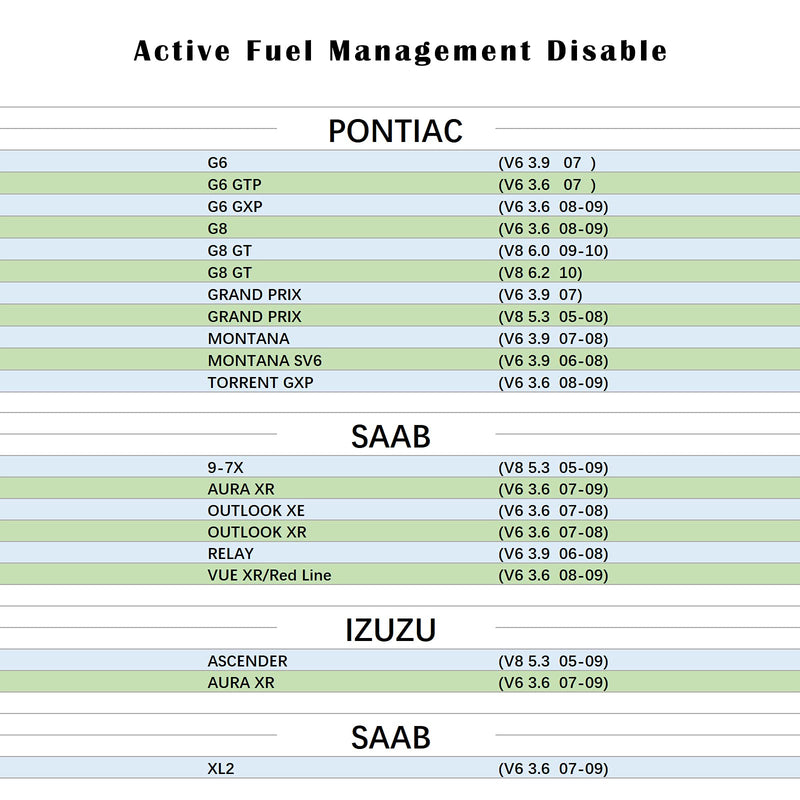Viewport: 800px width, 800px height.
Task: Select the 'TORRENT GXP' model name
Action: 261,382
